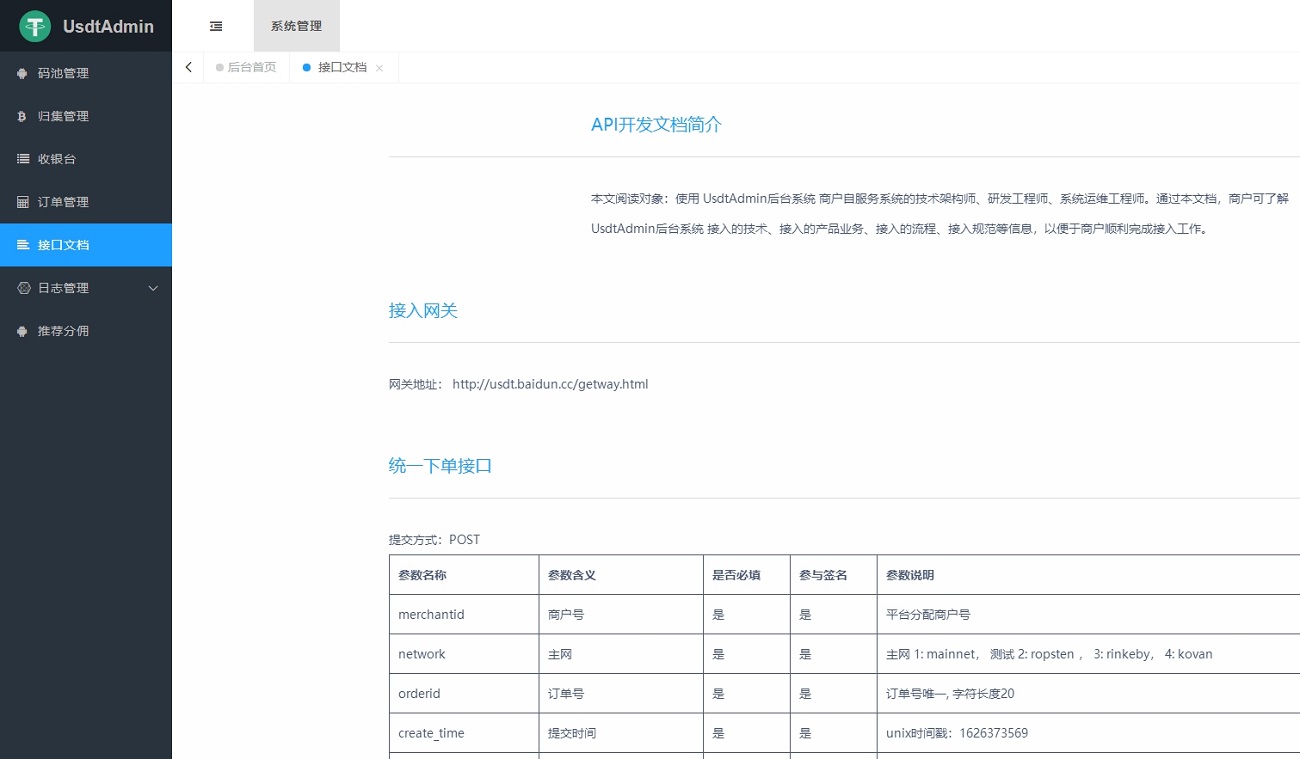1300x759 pixels.
Task: Select the highlighted 接口文档 sidebar icon
Action: click(x=22, y=244)
